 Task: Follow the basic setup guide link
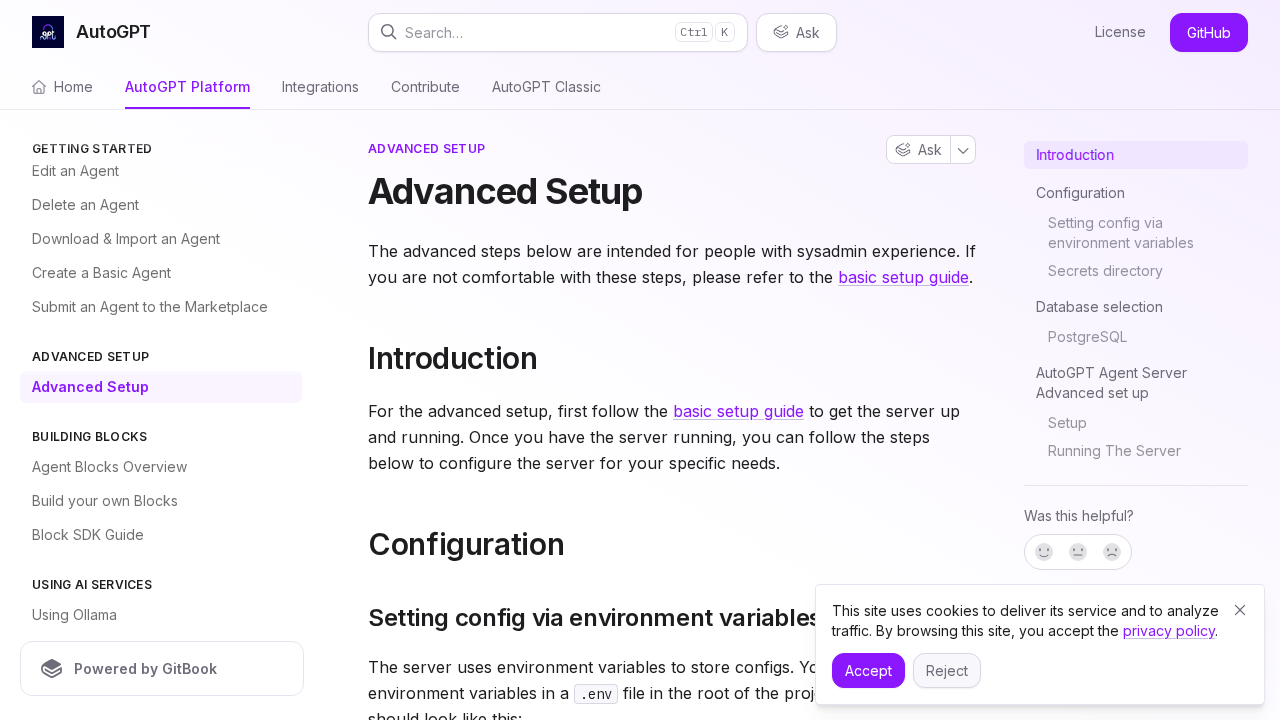[x=903, y=277]
